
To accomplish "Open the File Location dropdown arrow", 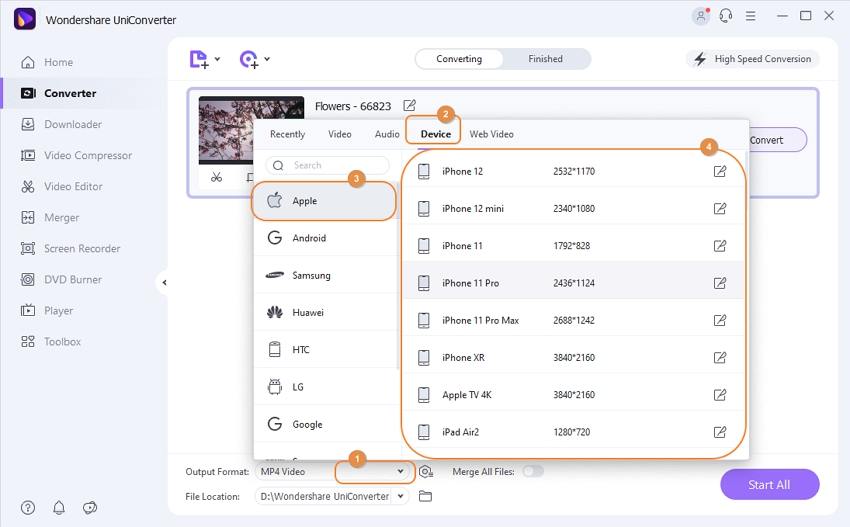I will (400, 496).
